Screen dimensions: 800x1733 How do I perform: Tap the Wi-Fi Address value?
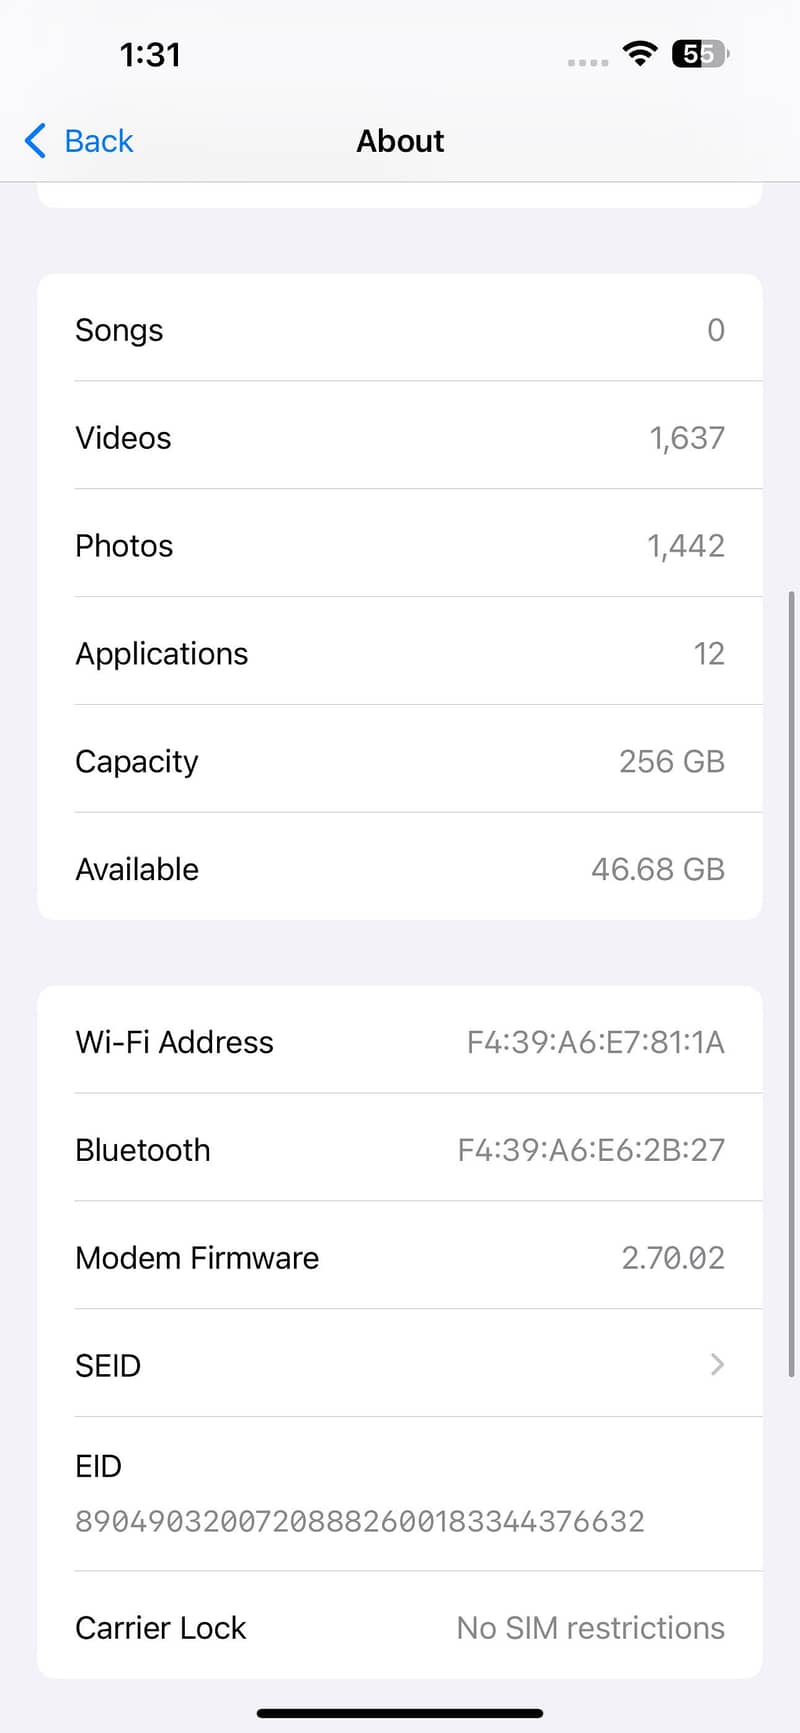595,1042
